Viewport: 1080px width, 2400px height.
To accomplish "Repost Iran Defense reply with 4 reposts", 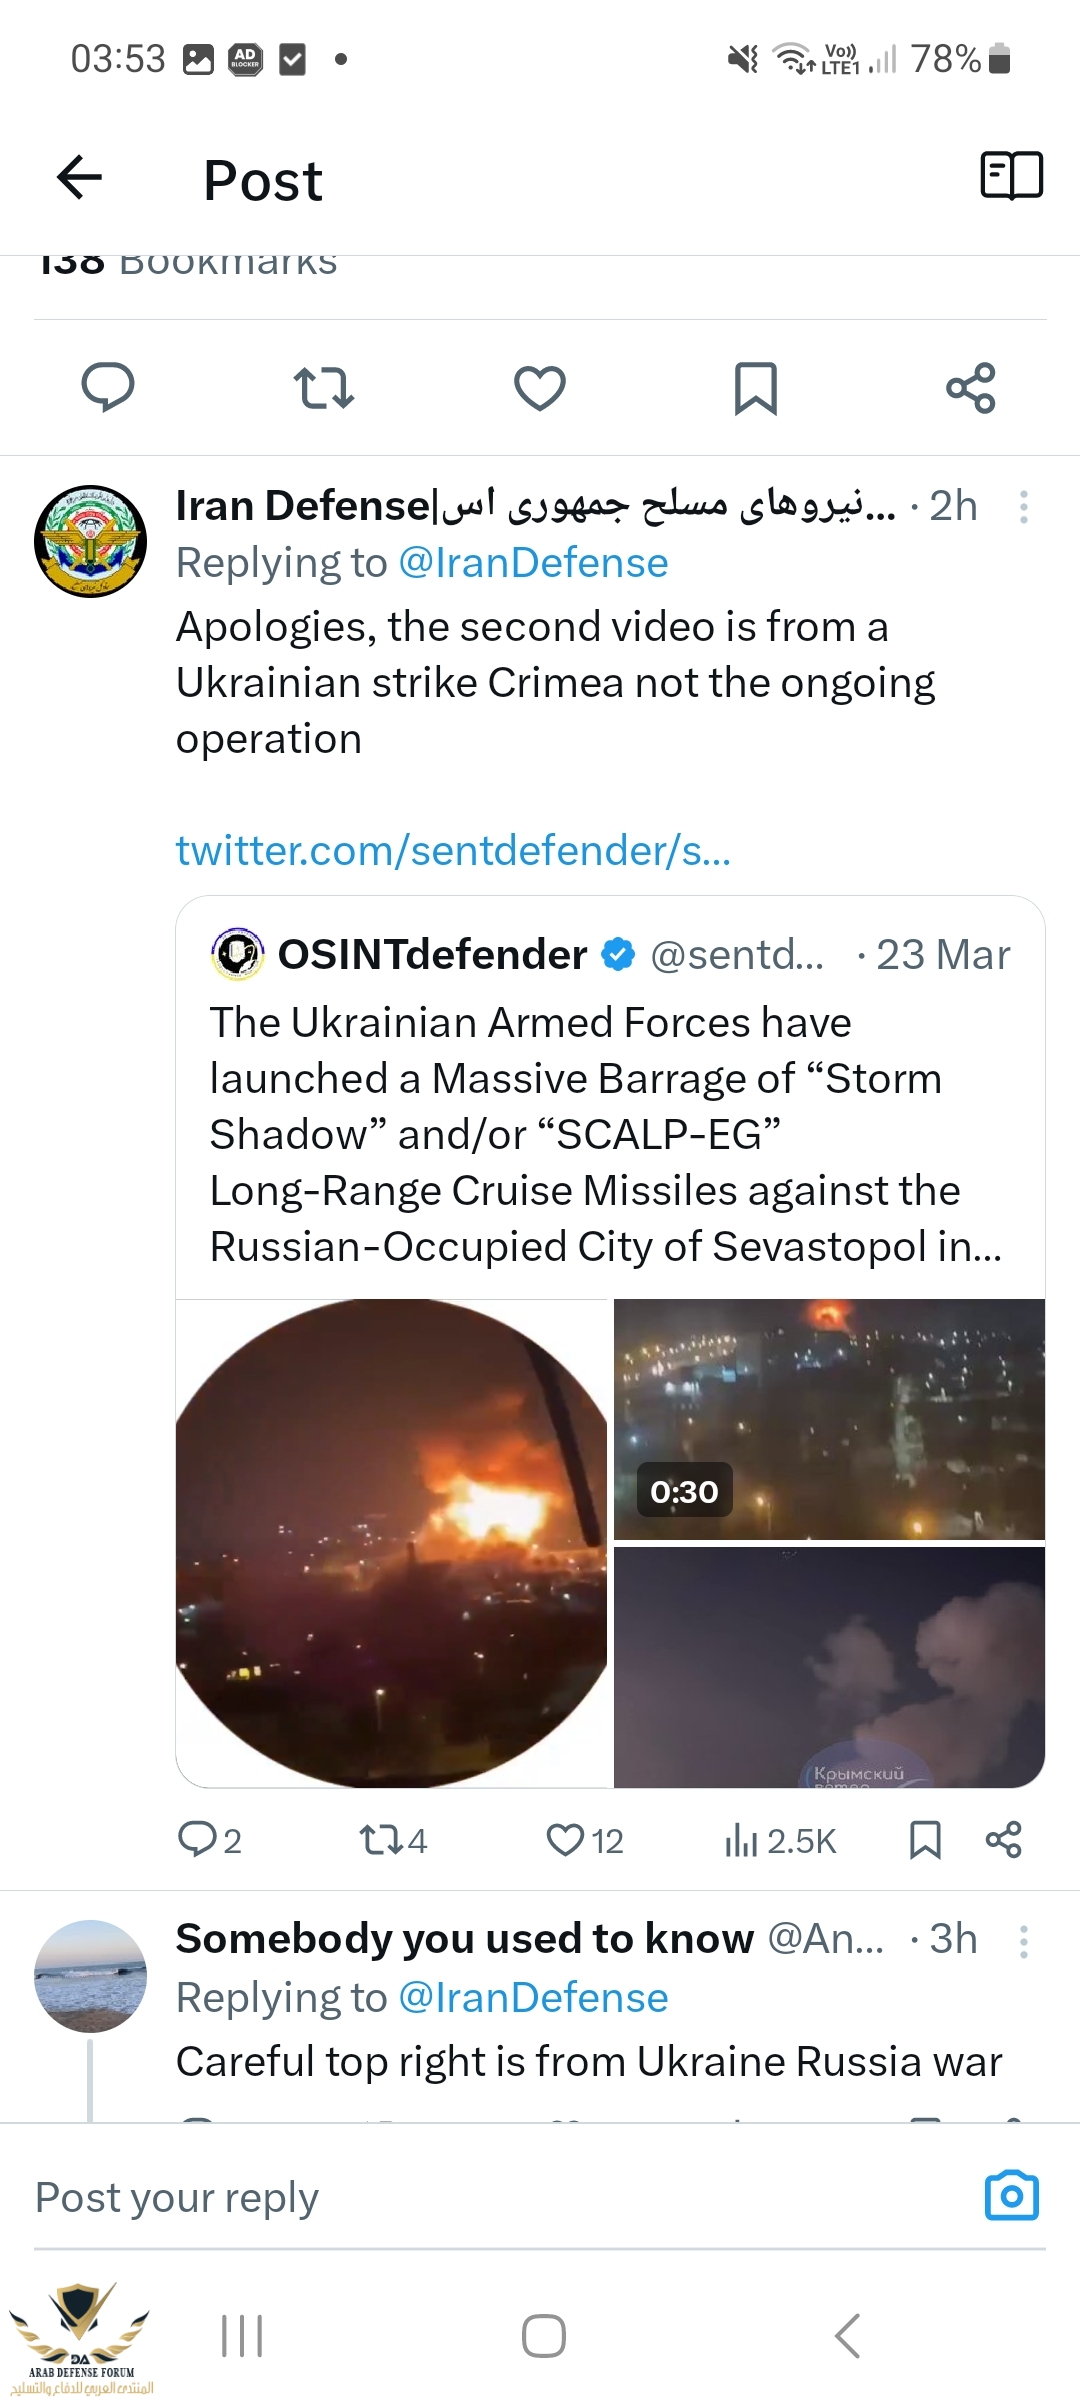I will click(x=393, y=1840).
